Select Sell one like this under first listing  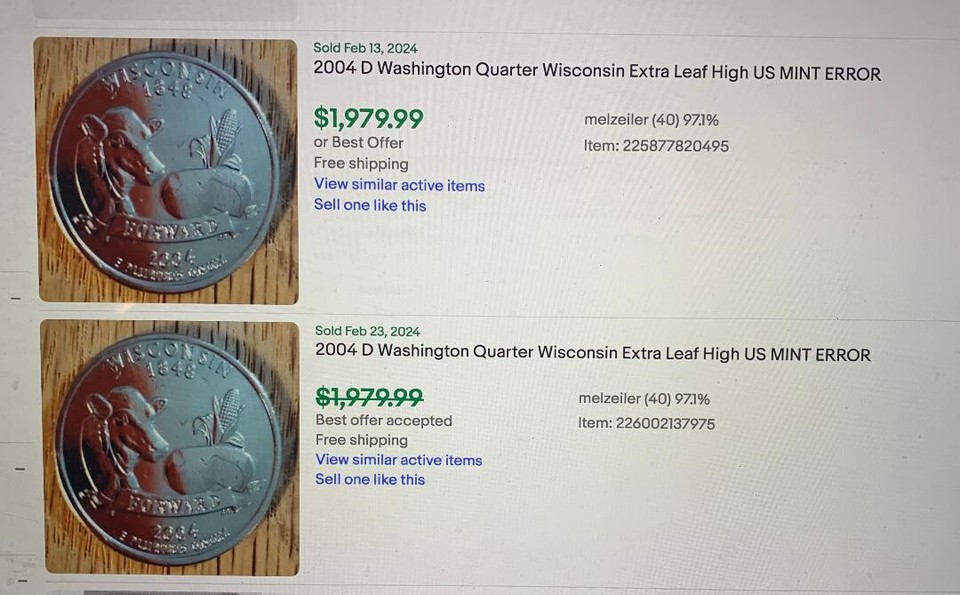pos(370,205)
